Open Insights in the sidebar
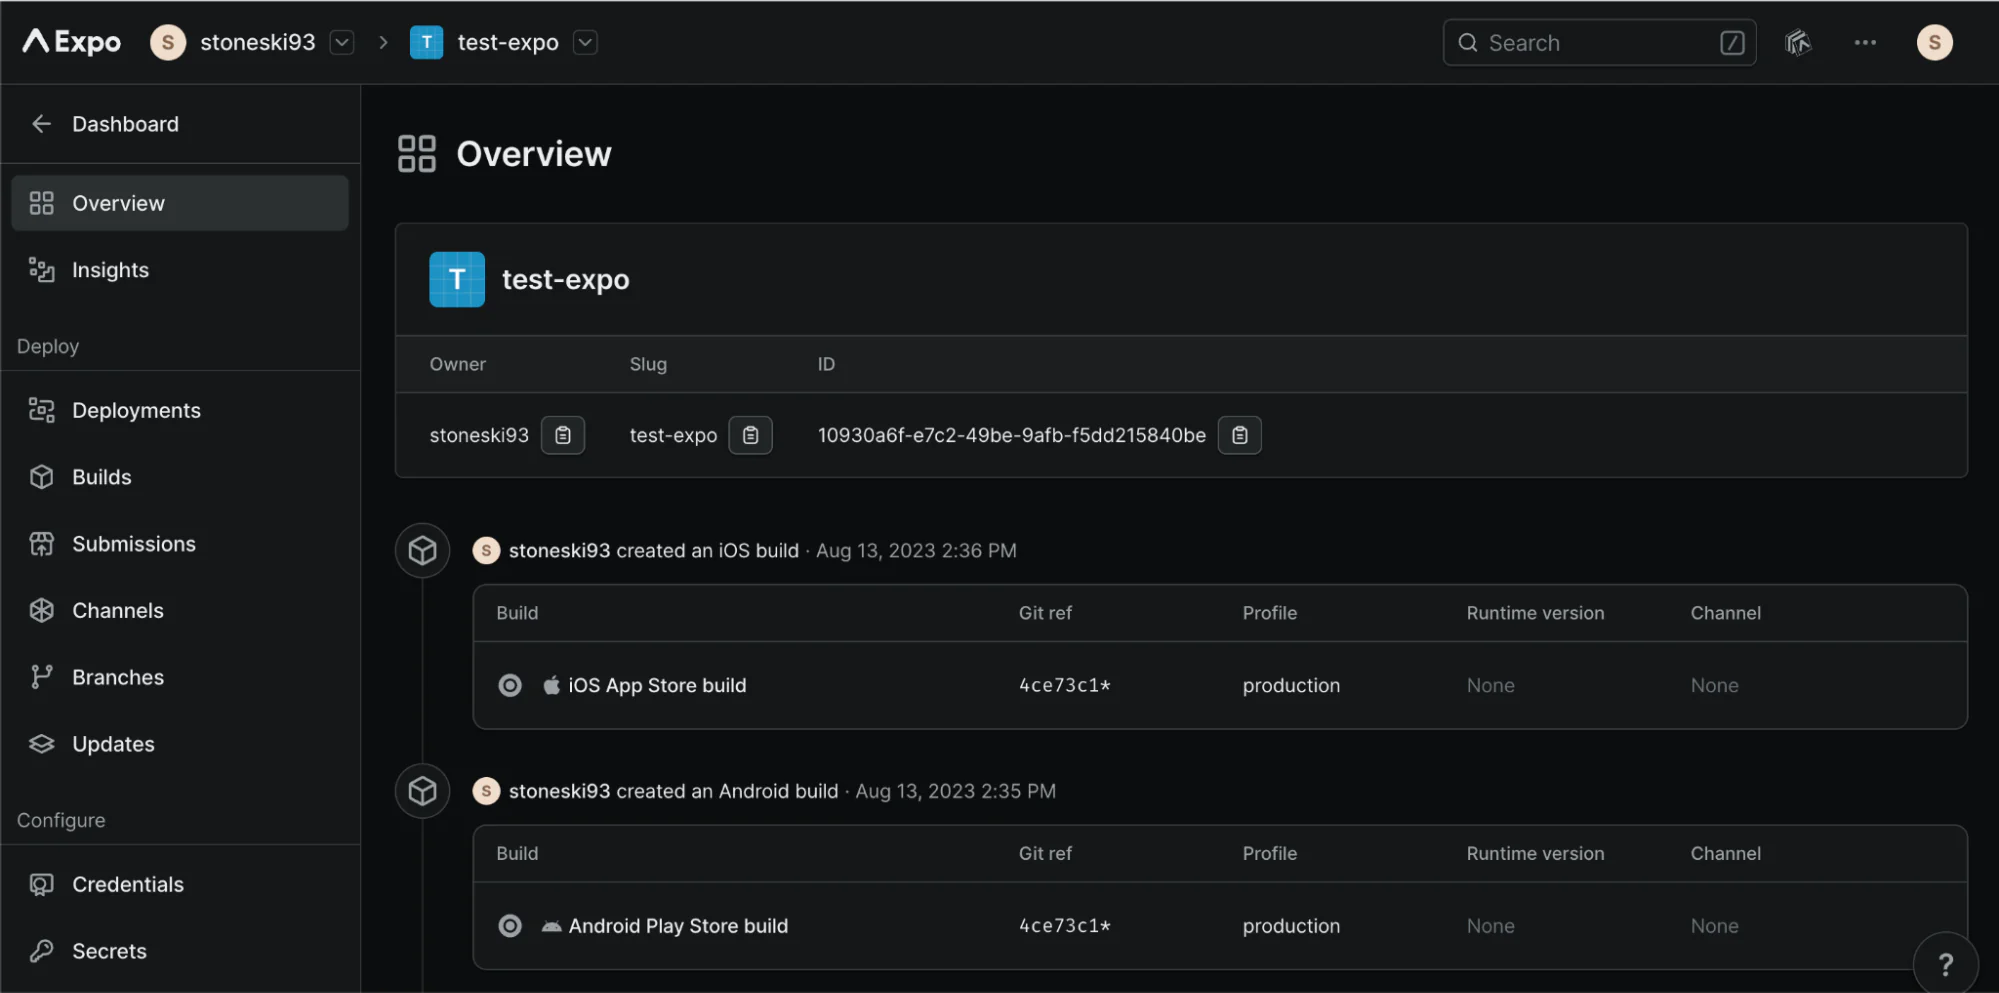Screen dimensions: 1999x993 tap(180, 270)
